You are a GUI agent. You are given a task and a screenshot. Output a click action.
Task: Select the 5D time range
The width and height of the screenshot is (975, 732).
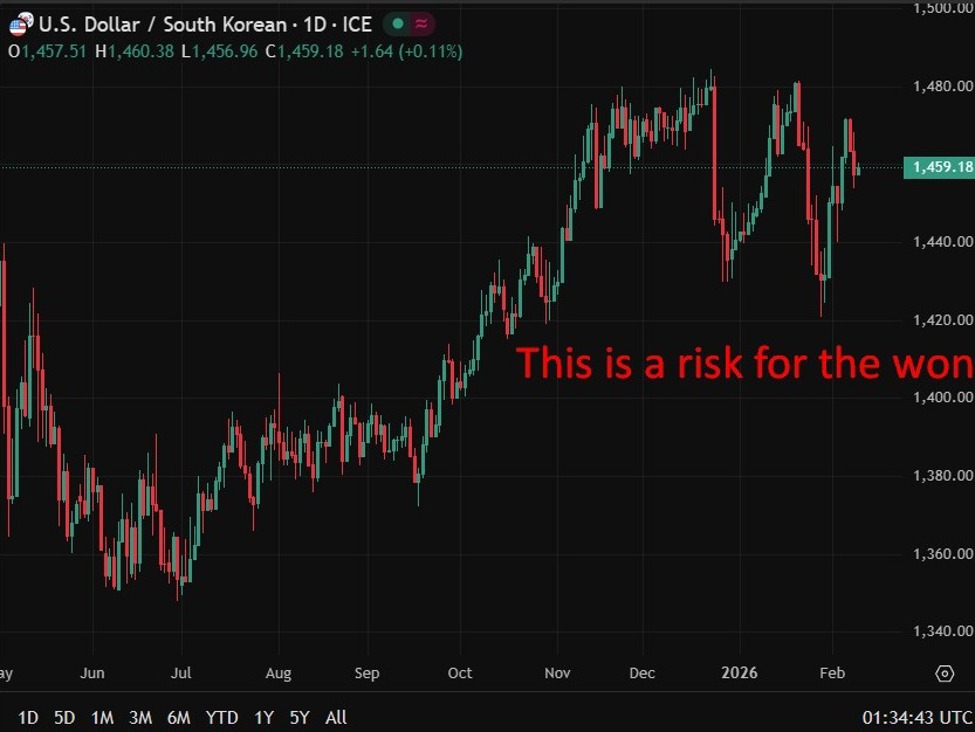tap(64, 717)
